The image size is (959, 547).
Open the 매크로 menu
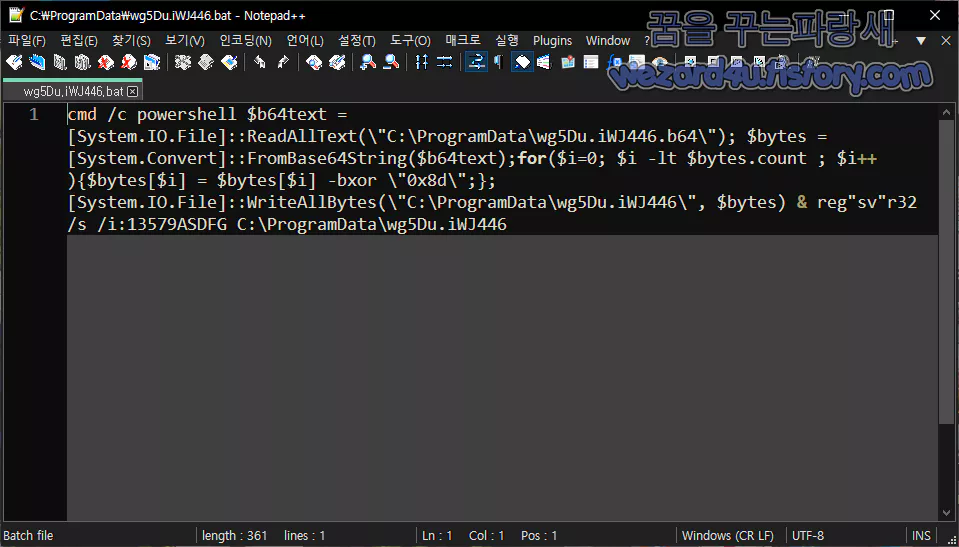coord(463,40)
